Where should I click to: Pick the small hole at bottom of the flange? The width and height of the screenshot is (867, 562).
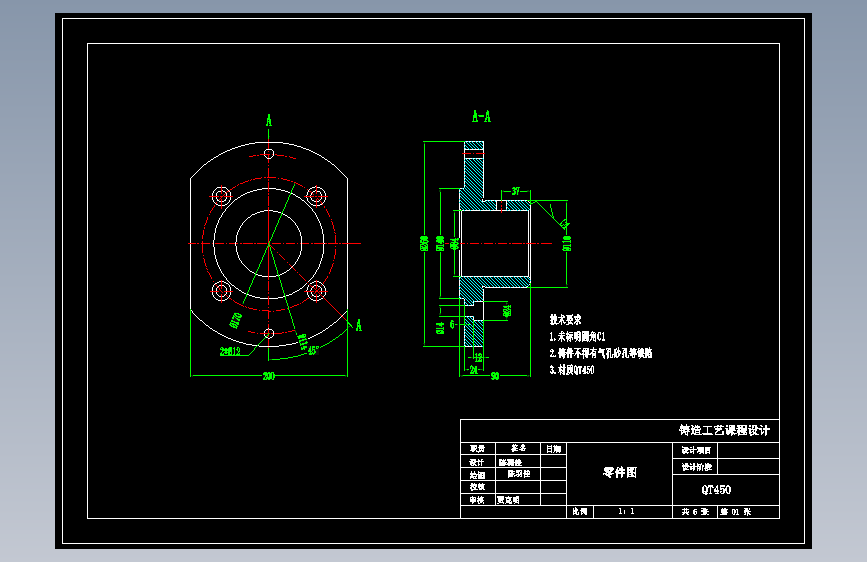click(269, 333)
